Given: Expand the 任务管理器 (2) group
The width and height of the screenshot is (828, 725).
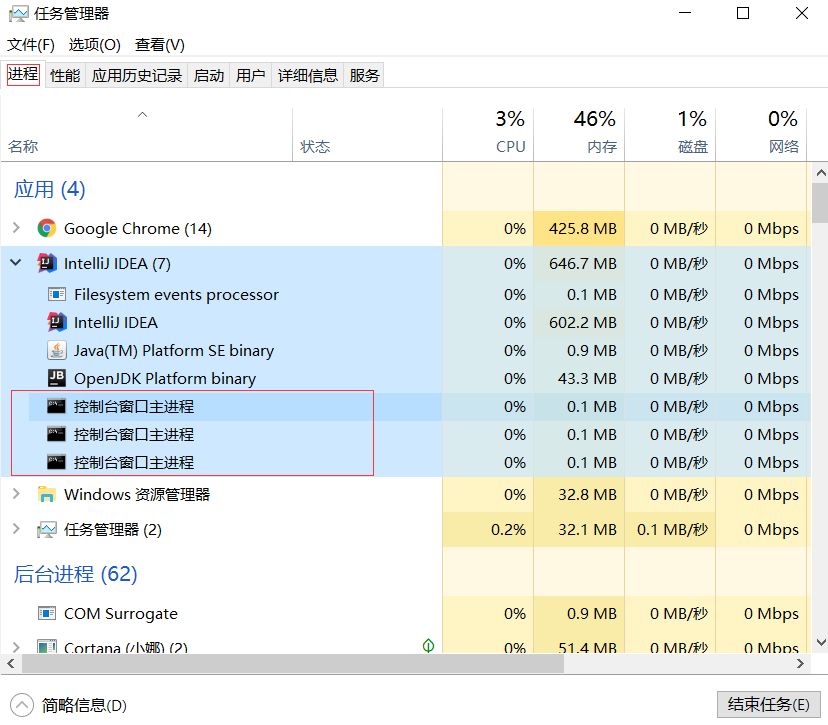Looking at the screenshot, I should coord(16,529).
